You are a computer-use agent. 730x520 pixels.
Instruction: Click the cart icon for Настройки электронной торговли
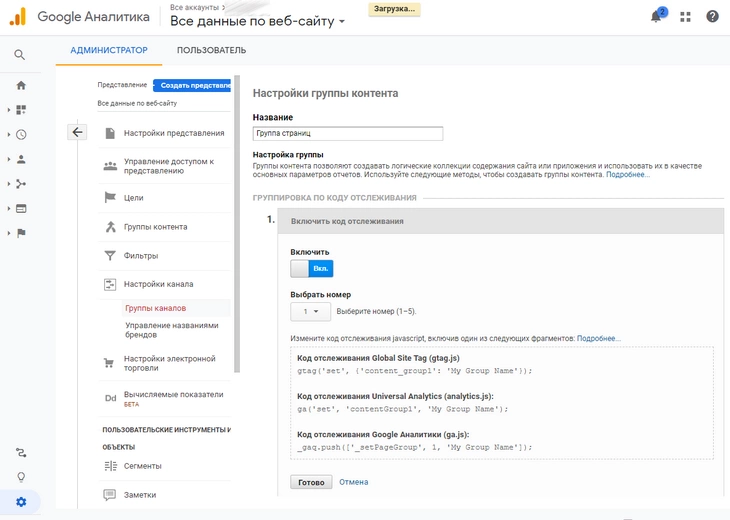click(x=109, y=363)
